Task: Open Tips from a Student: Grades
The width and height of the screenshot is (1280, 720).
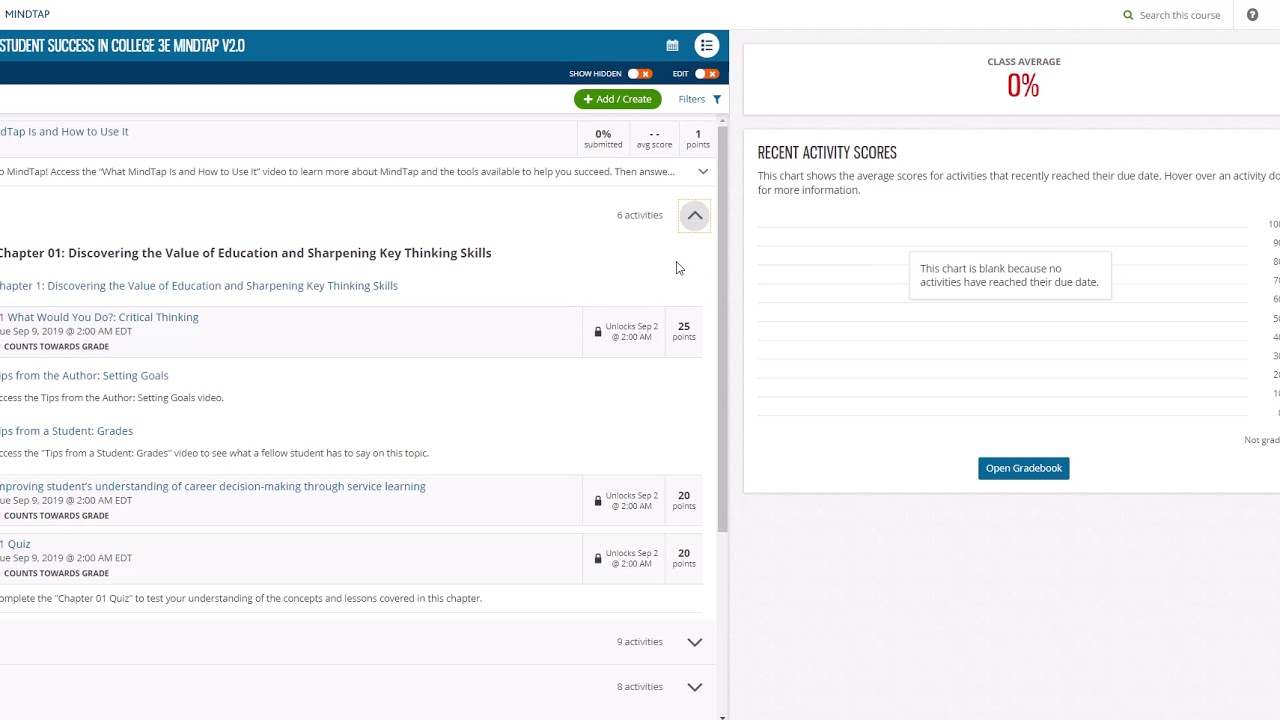Action: click(x=66, y=431)
